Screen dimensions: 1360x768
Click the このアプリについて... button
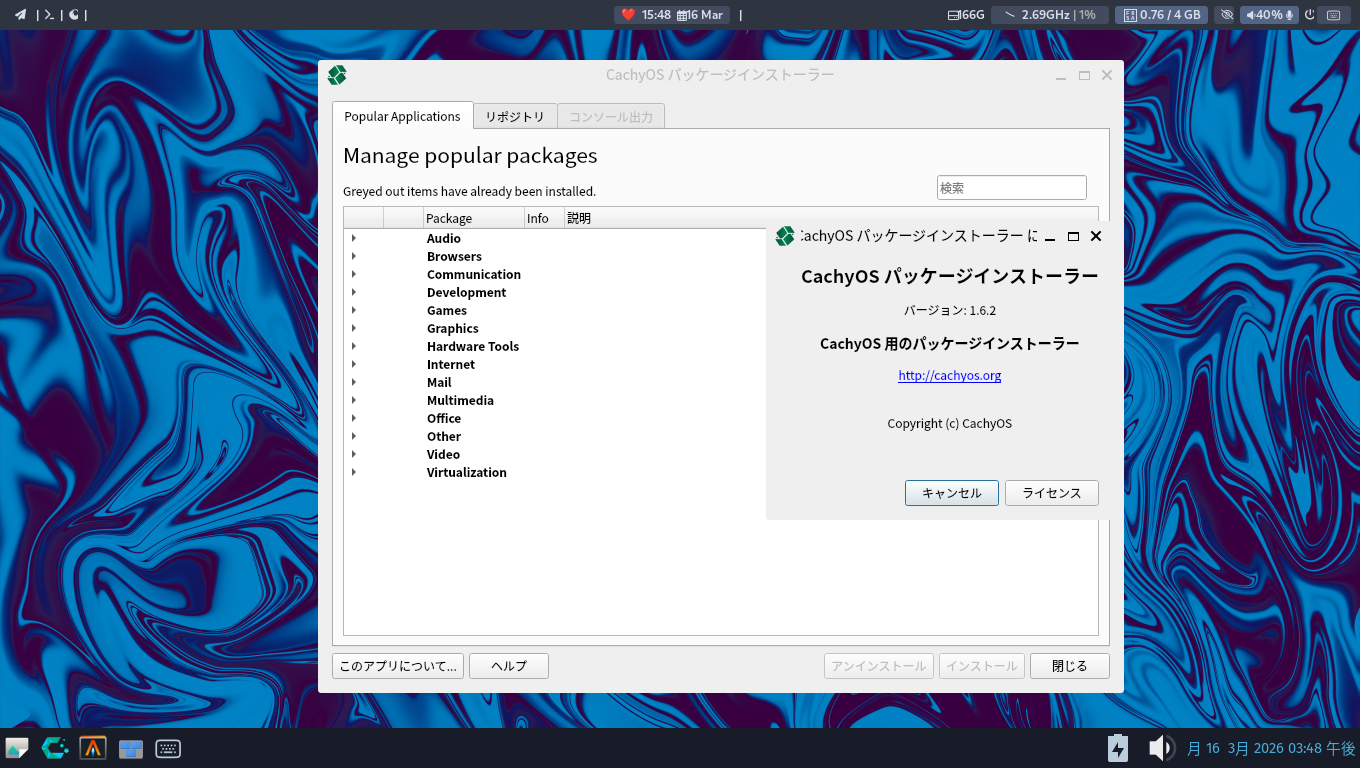click(398, 666)
